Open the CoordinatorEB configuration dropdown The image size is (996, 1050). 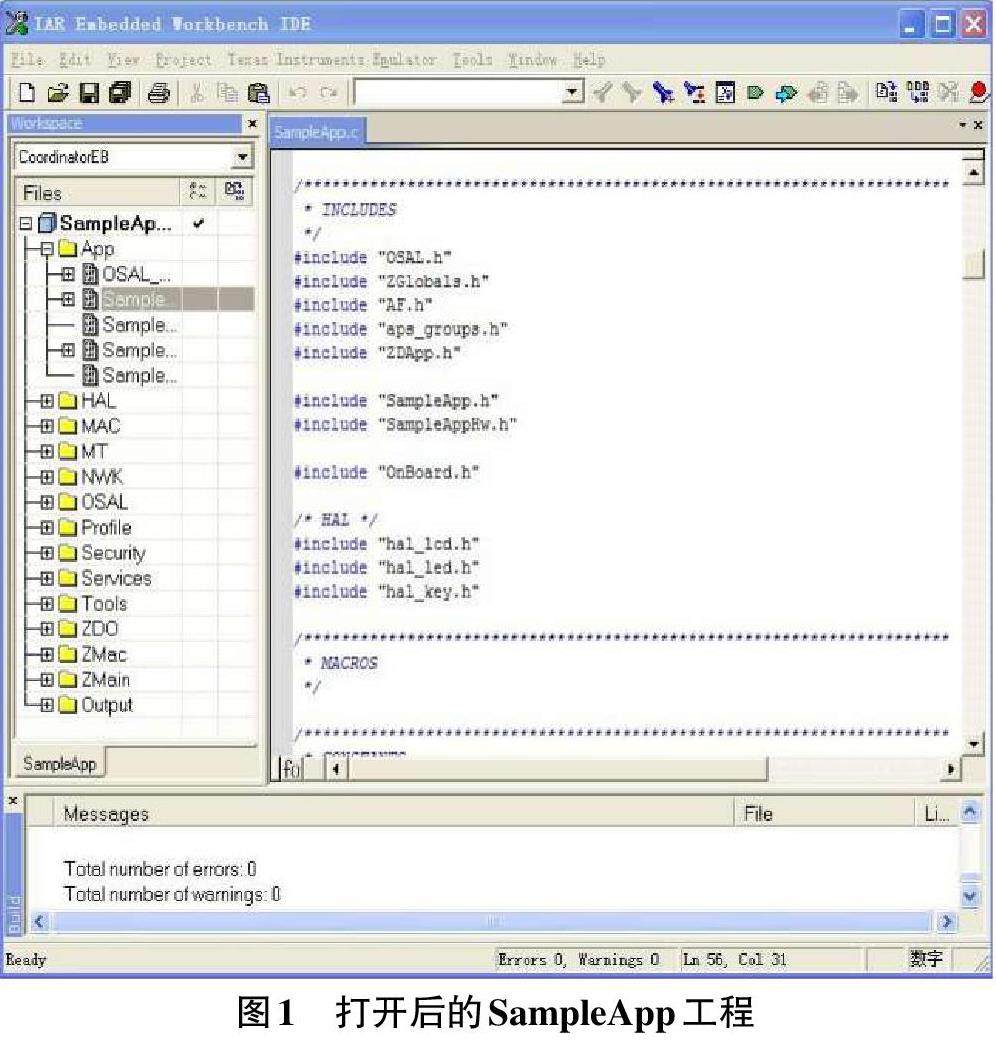pos(242,157)
